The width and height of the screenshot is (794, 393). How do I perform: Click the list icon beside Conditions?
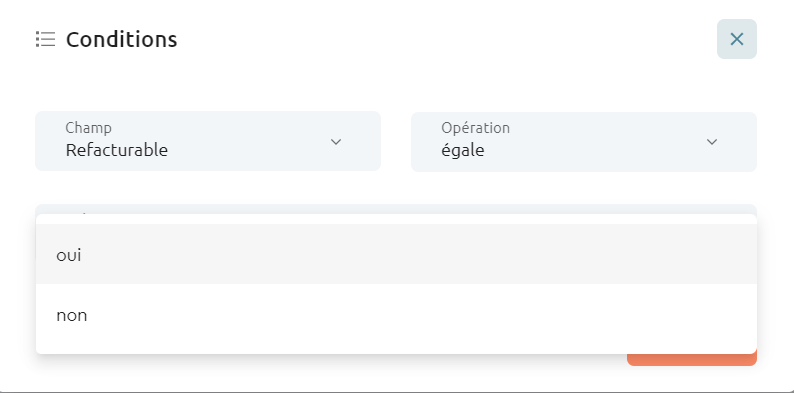point(46,39)
